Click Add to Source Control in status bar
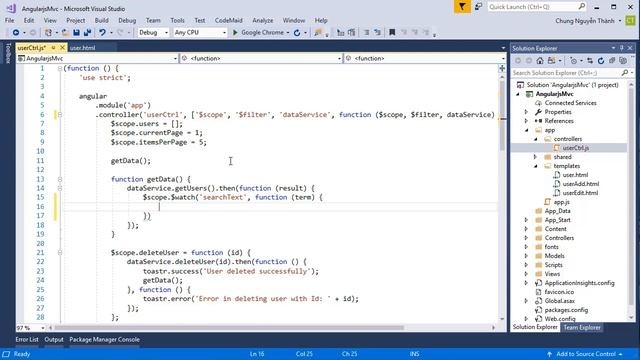 tap(585, 354)
